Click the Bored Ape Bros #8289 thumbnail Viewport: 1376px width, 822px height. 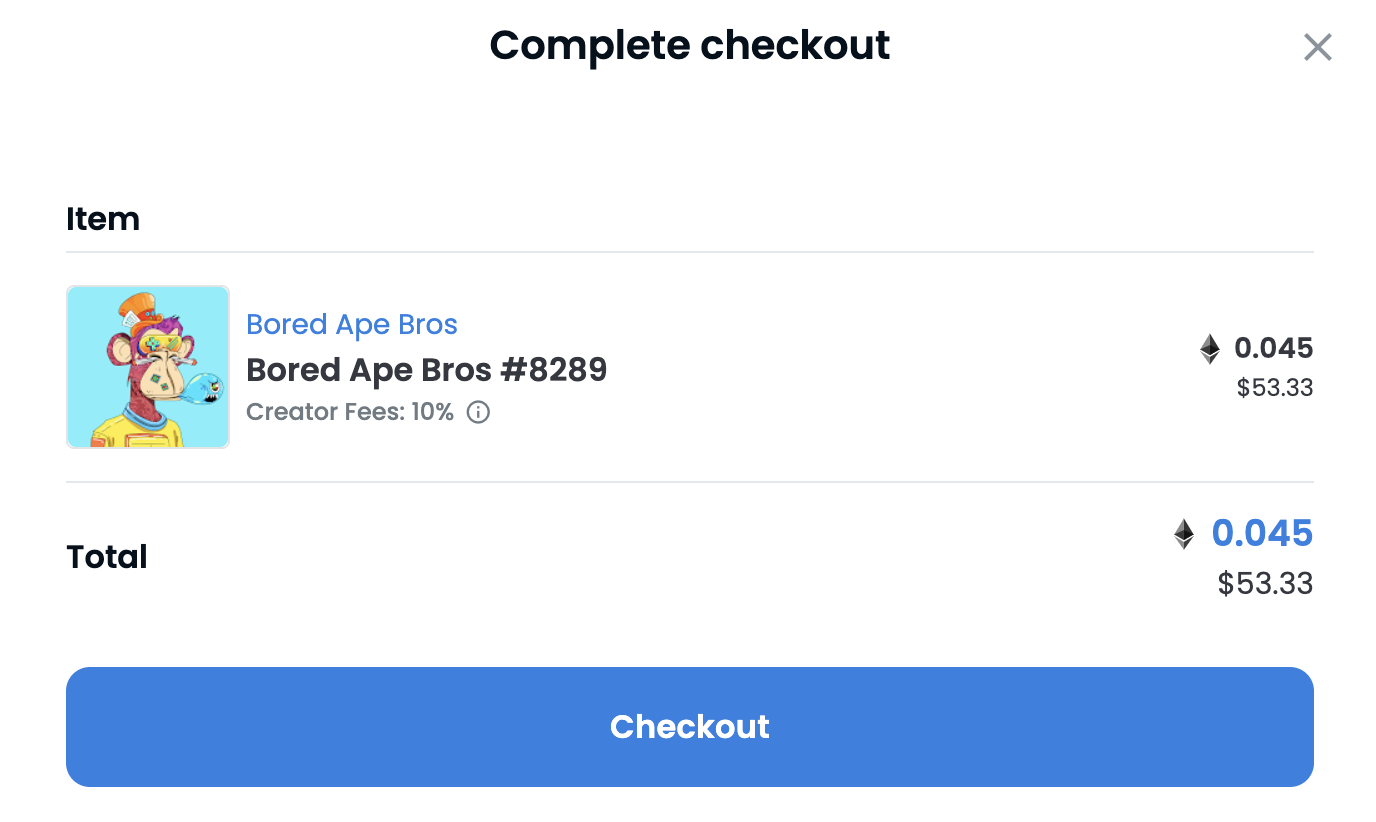148,367
